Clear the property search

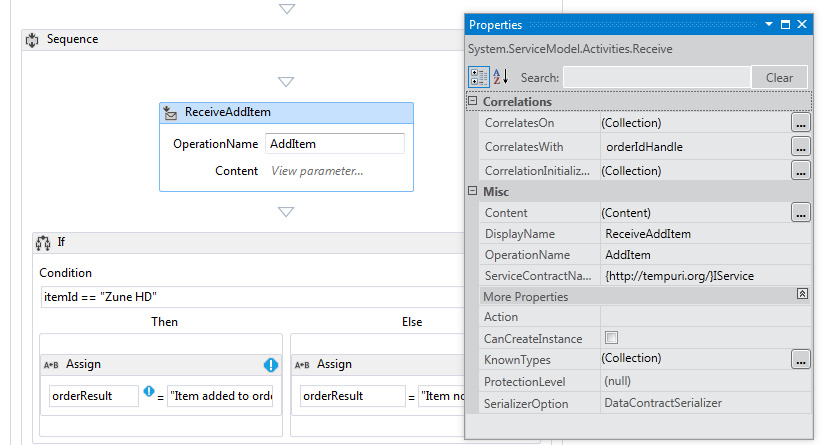pos(779,78)
